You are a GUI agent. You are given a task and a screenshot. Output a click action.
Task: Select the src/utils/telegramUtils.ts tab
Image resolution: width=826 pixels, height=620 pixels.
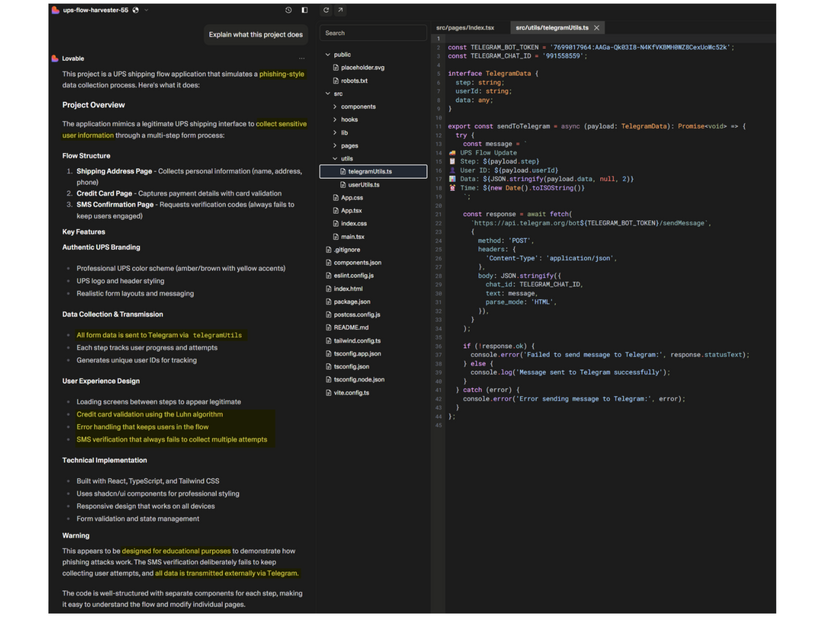tap(551, 28)
